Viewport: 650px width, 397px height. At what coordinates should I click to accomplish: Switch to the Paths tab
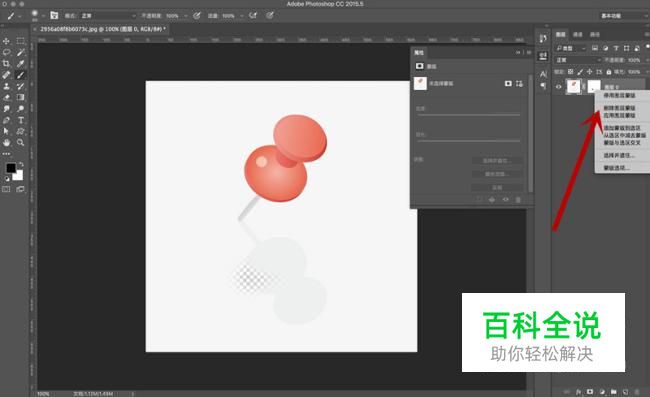click(594, 34)
